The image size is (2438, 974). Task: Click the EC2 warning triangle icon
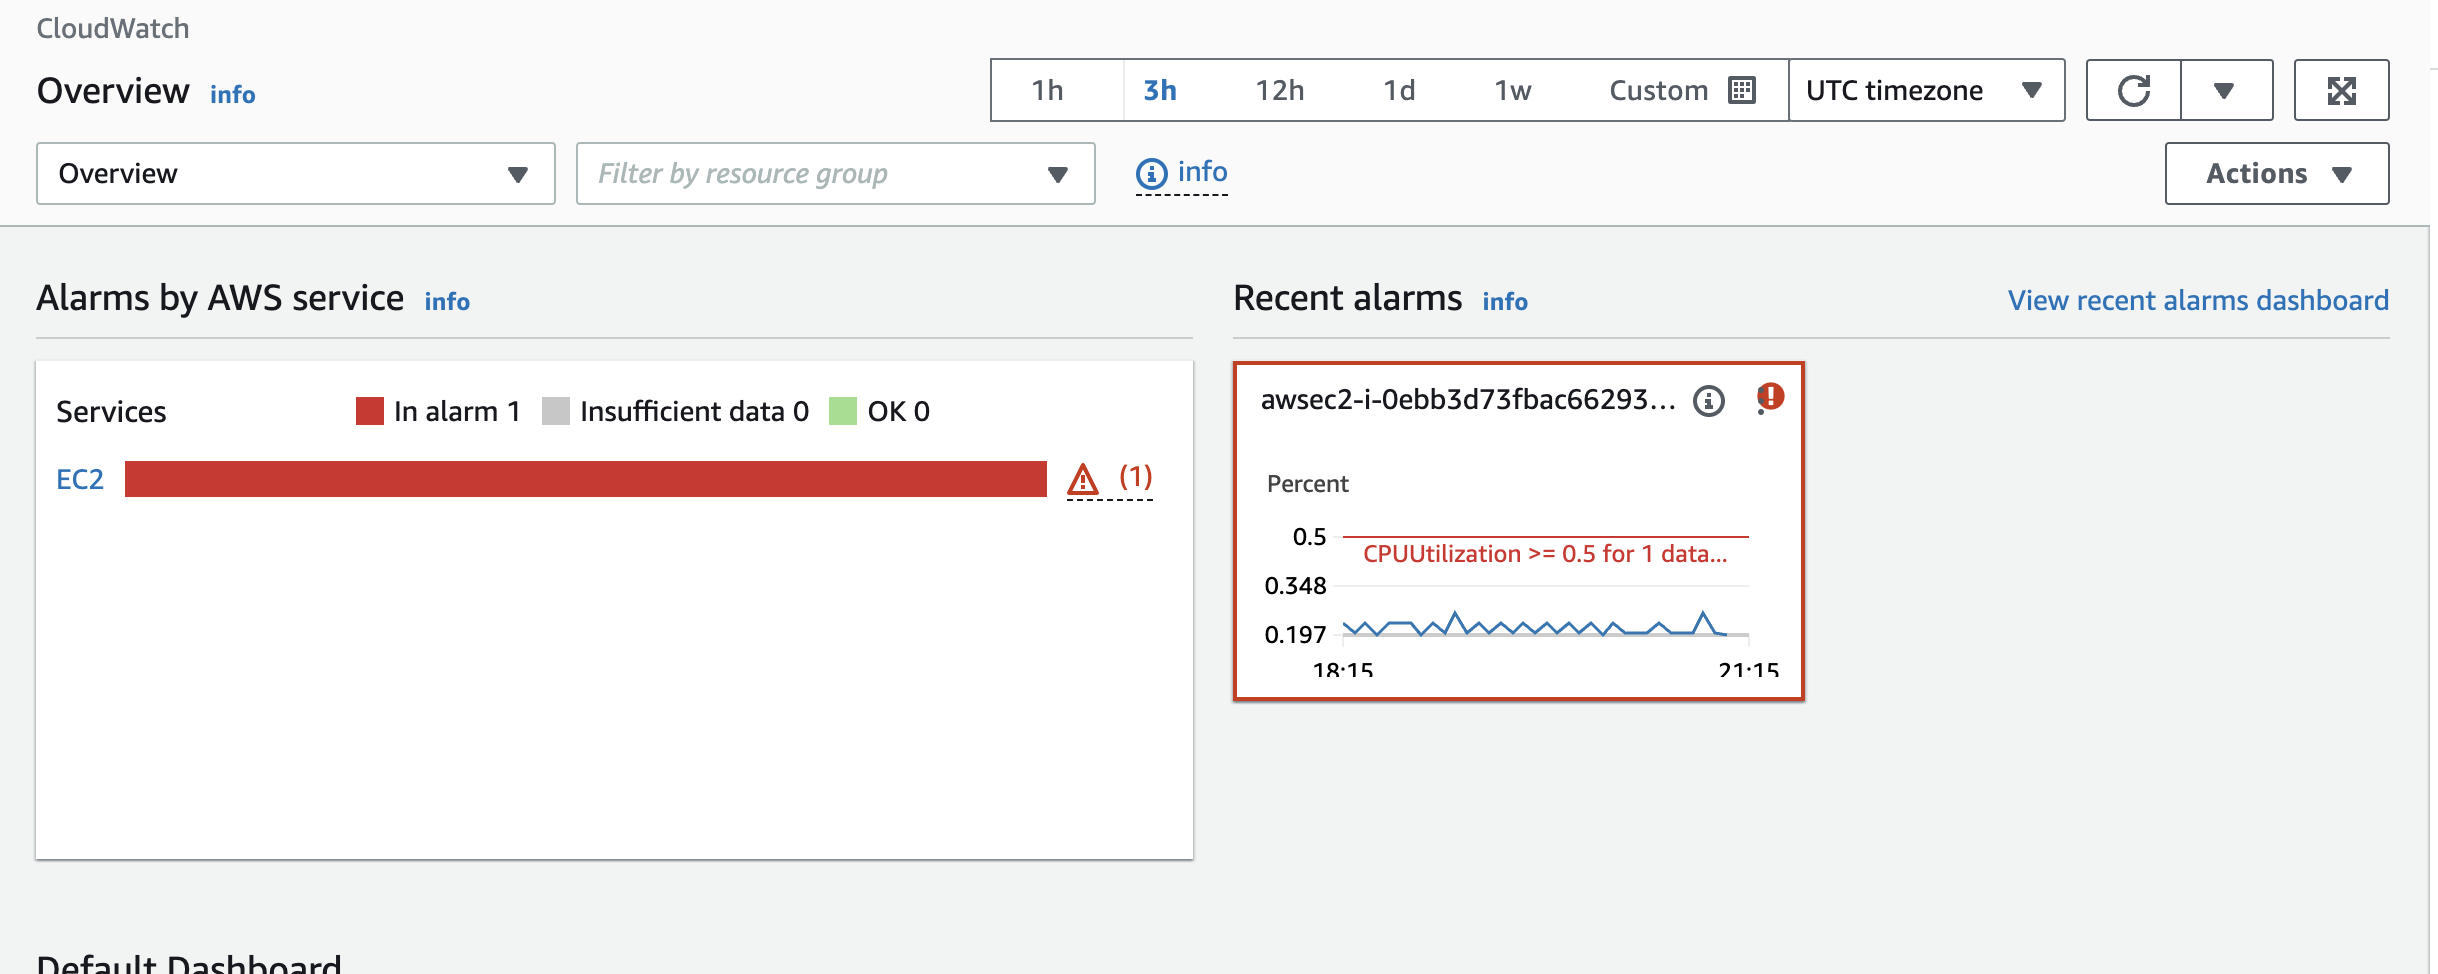tap(1083, 480)
